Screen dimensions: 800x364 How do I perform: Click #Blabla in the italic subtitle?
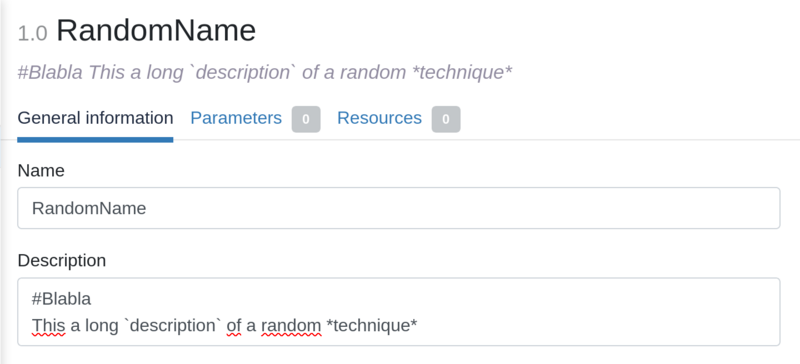(50, 73)
